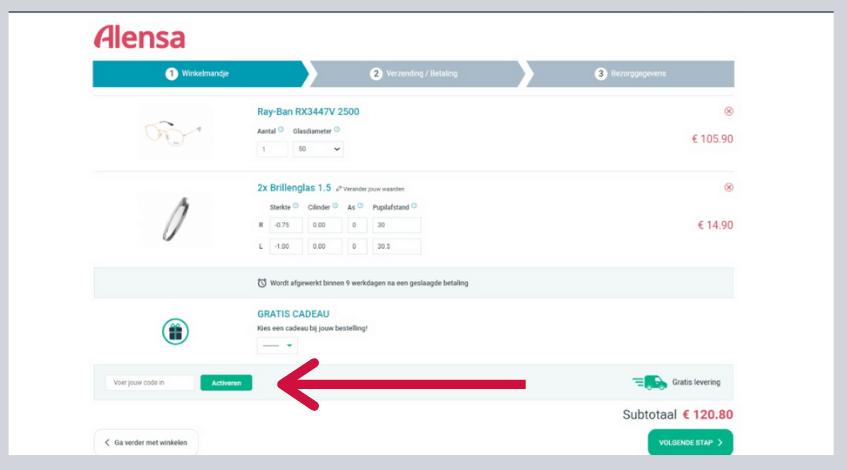Select the Bezorggegevens step tab

click(630, 74)
